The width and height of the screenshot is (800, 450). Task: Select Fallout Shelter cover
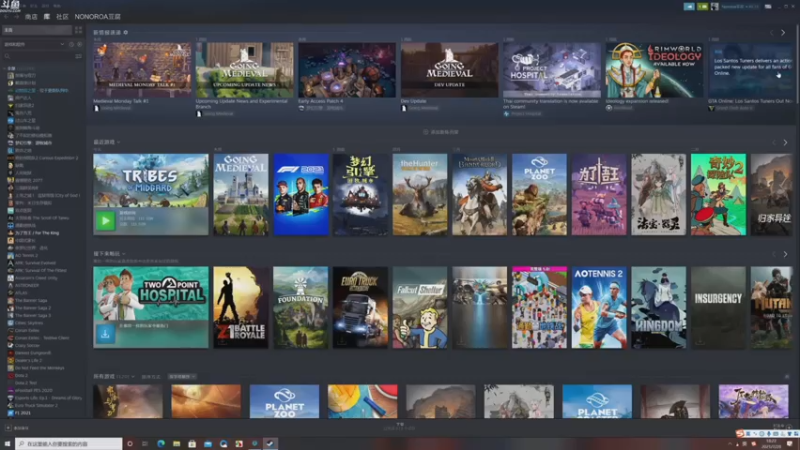click(x=420, y=307)
